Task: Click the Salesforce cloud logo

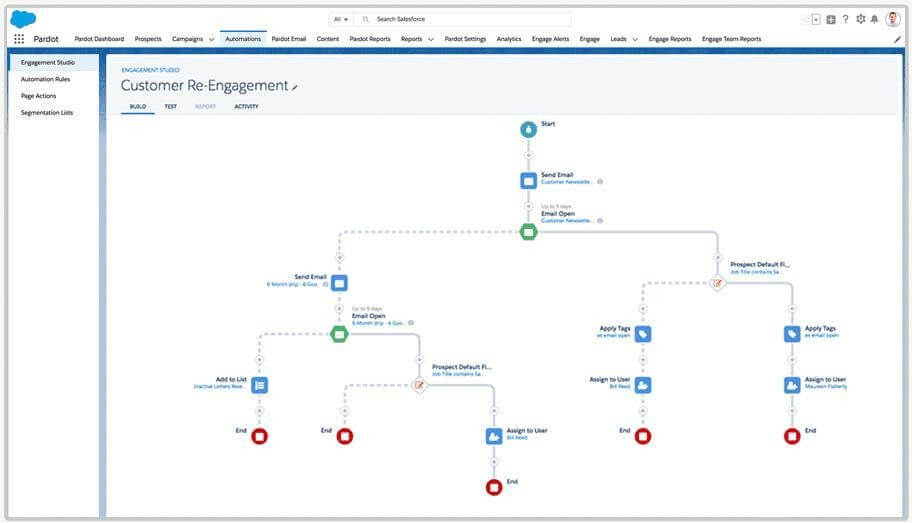Action: (x=23, y=19)
